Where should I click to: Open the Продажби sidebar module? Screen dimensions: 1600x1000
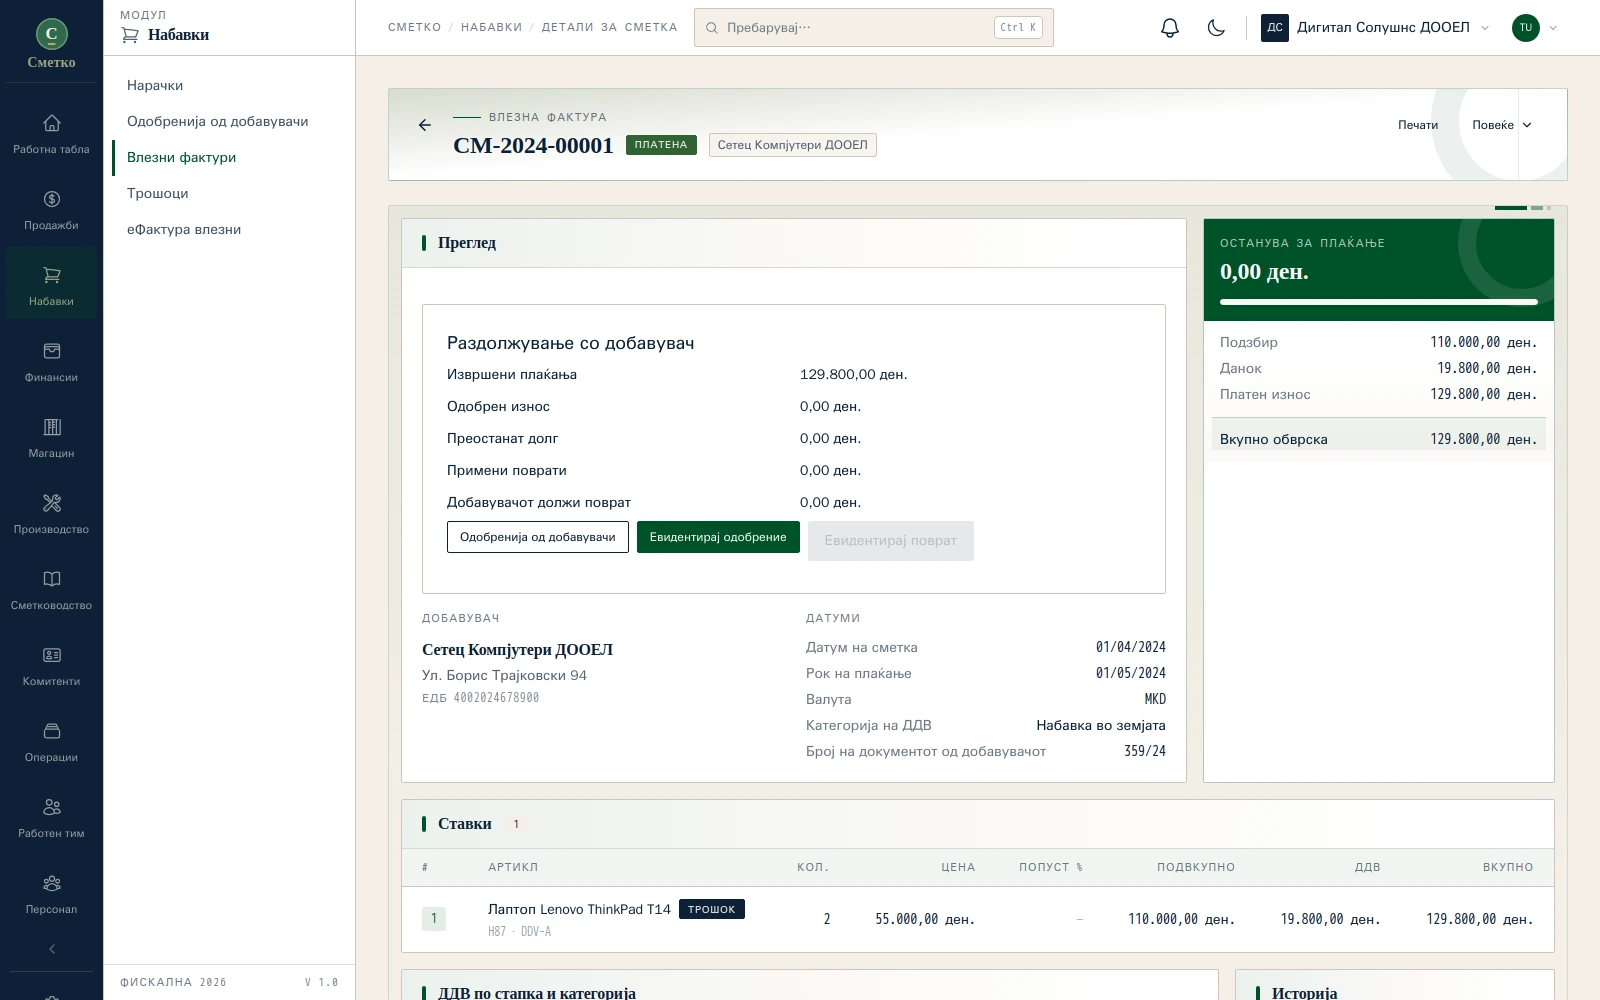pyautogui.click(x=51, y=209)
